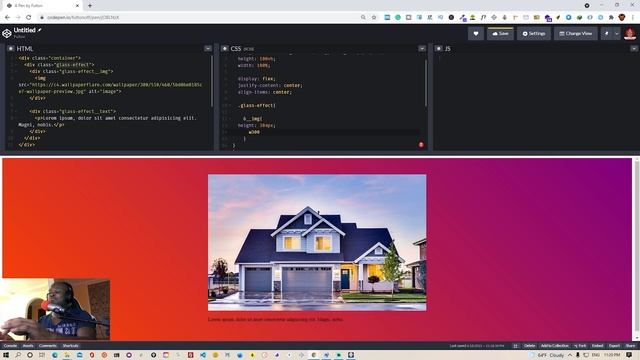Open the Chrome three-dot menu
640x360 pixels.
point(633,18)
